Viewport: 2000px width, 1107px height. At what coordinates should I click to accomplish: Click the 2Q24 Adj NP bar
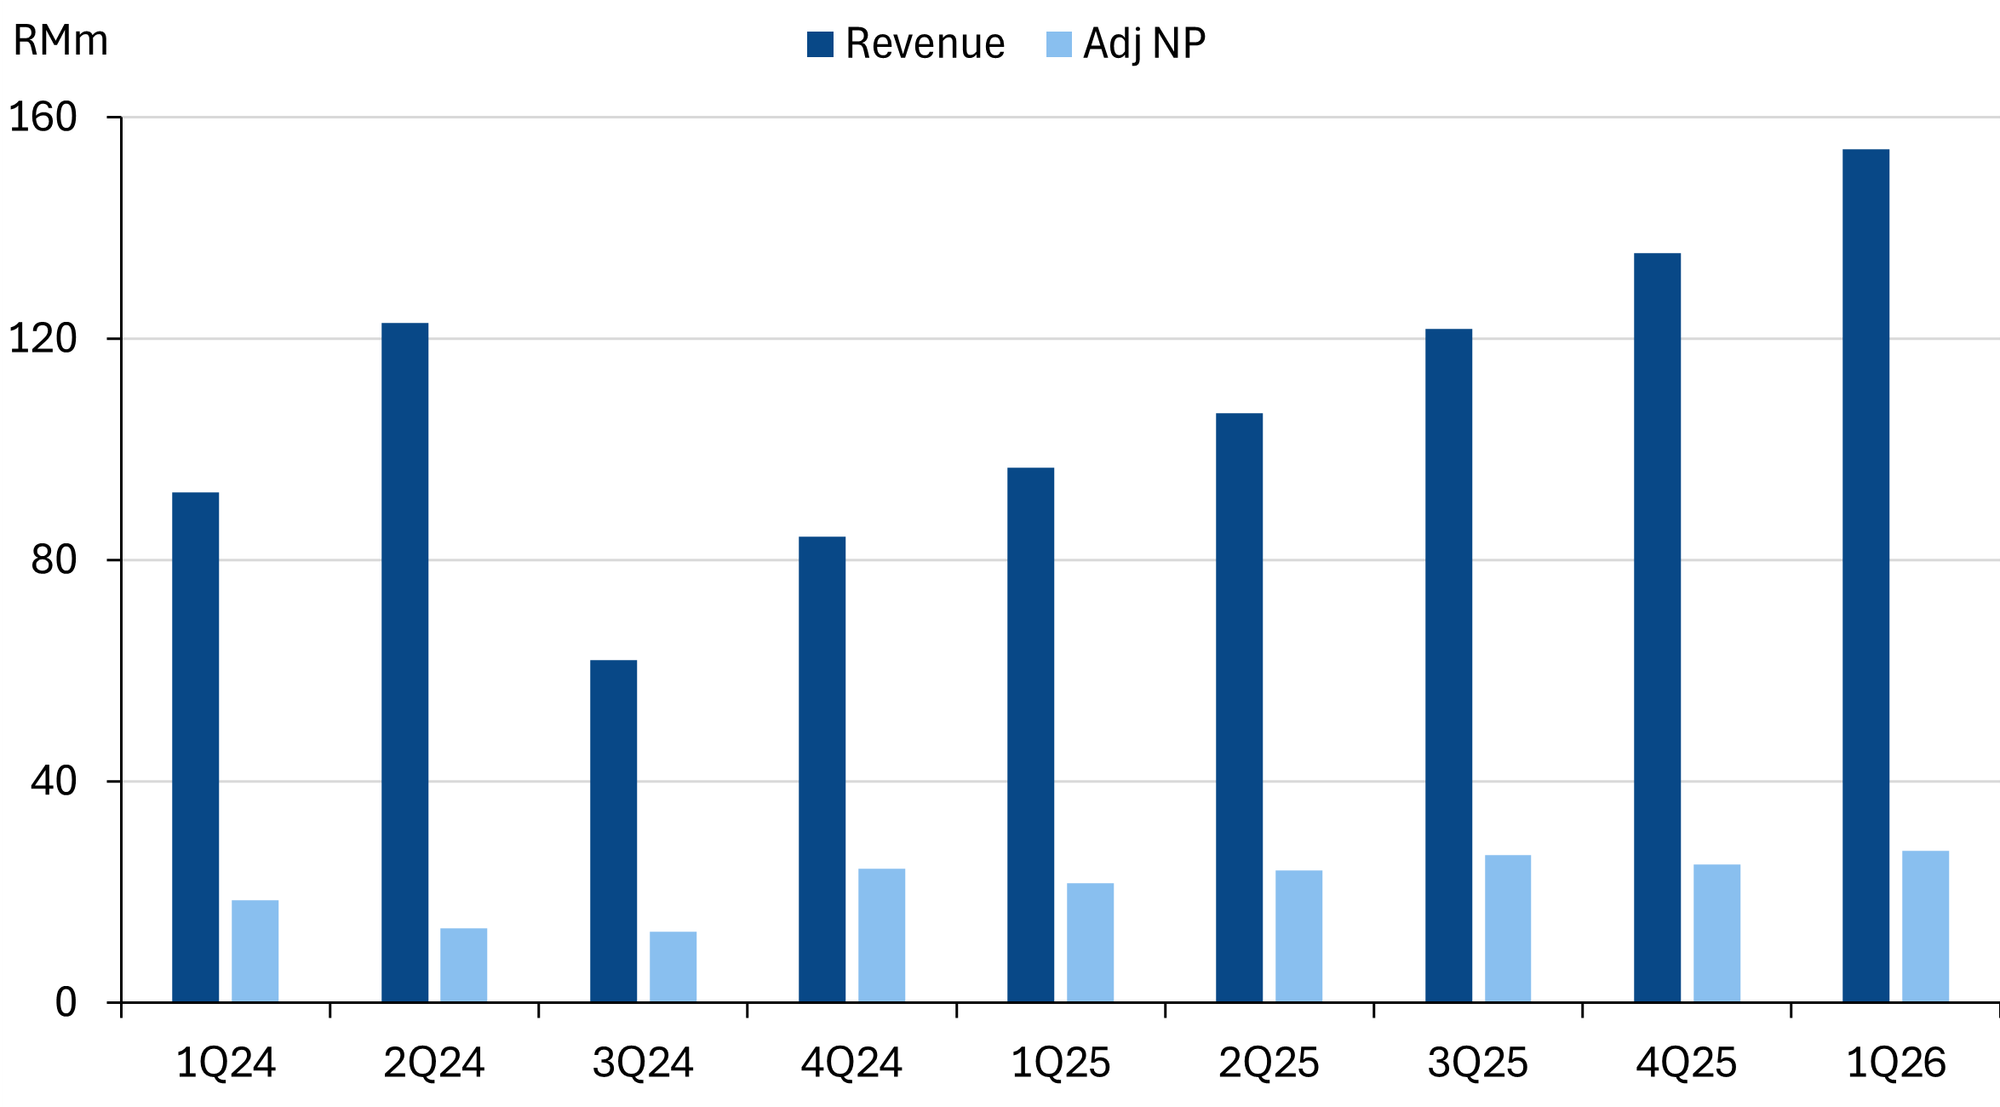464,965
